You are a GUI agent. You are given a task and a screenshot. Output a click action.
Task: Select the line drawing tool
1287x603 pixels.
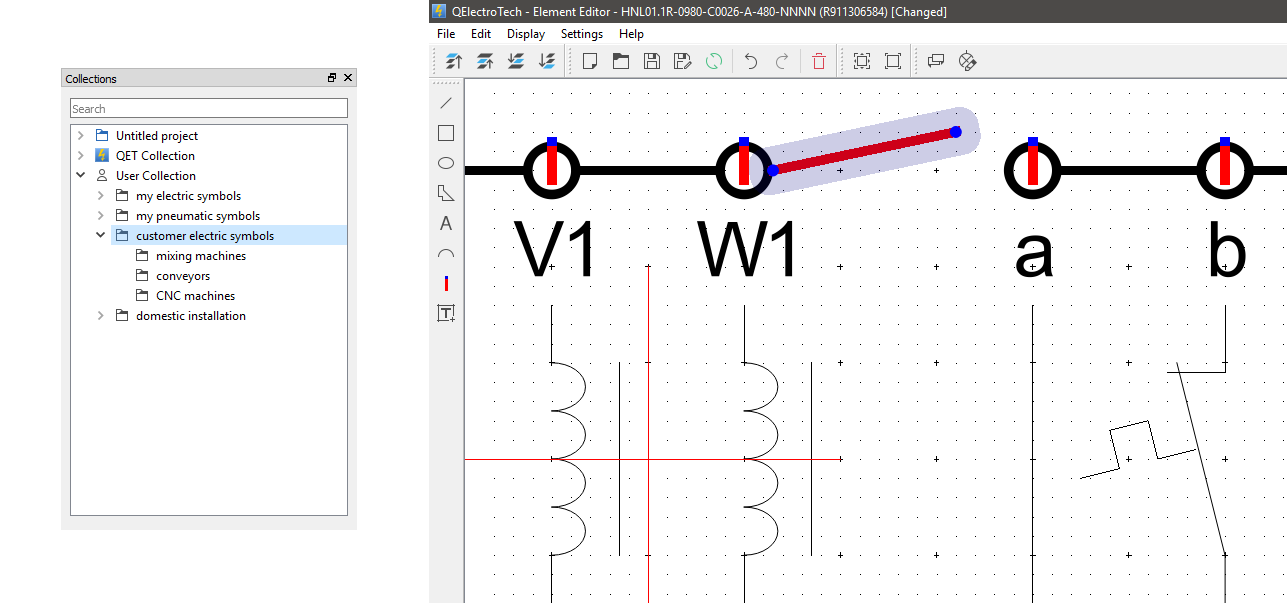[446, 103]
